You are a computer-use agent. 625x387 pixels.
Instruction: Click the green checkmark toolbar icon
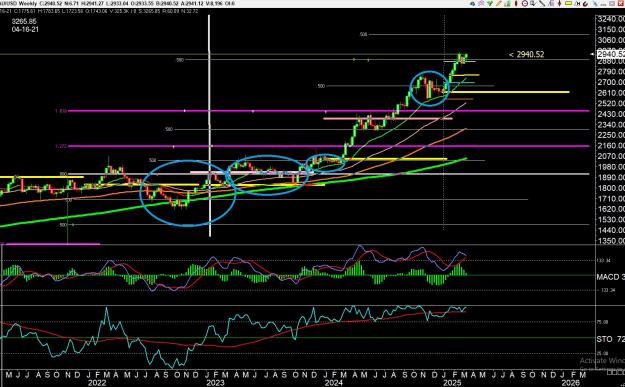click(x=490, y=4)
